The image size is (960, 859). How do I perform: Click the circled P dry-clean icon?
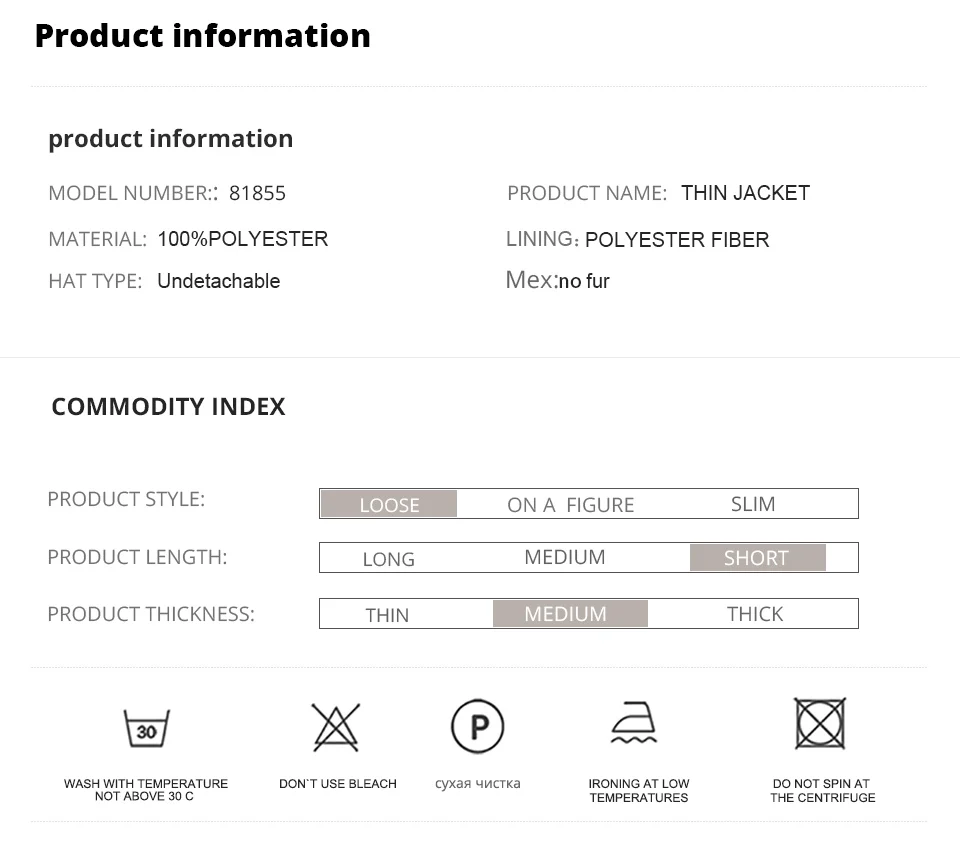point(477,726)
